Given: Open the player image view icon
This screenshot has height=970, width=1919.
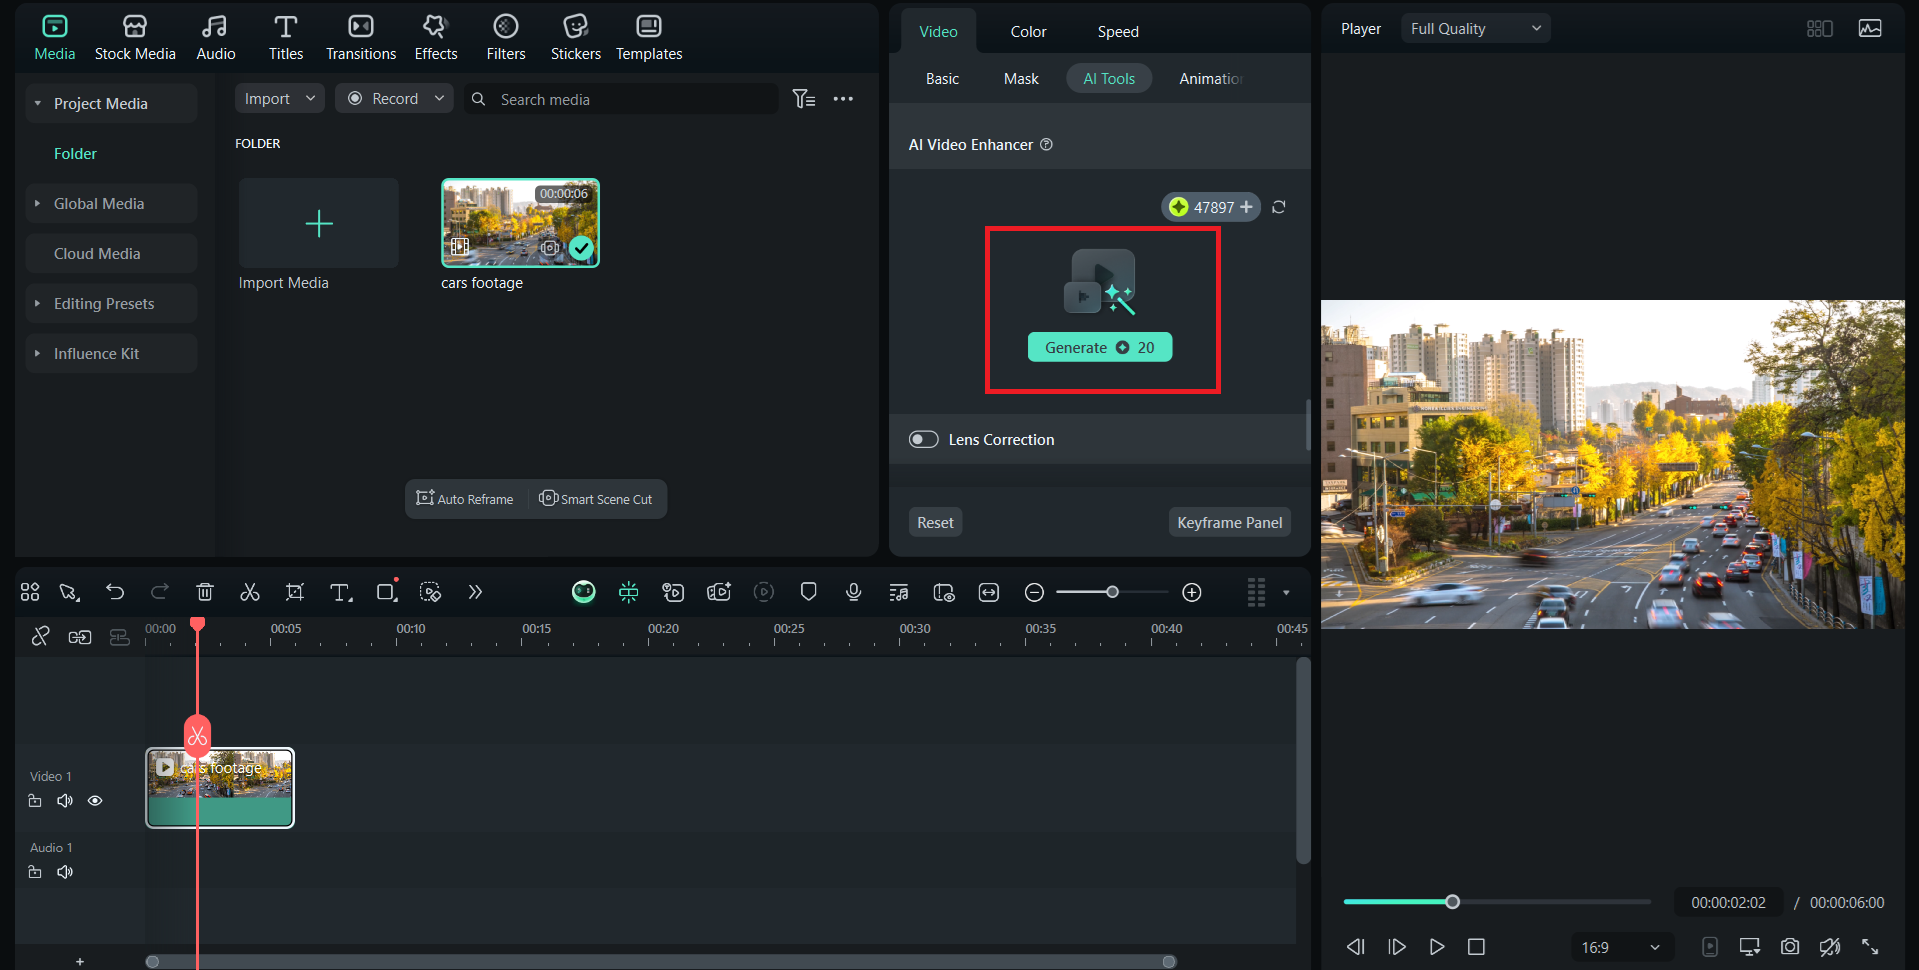Looking at the screenshot, I should coord(1870,28).
